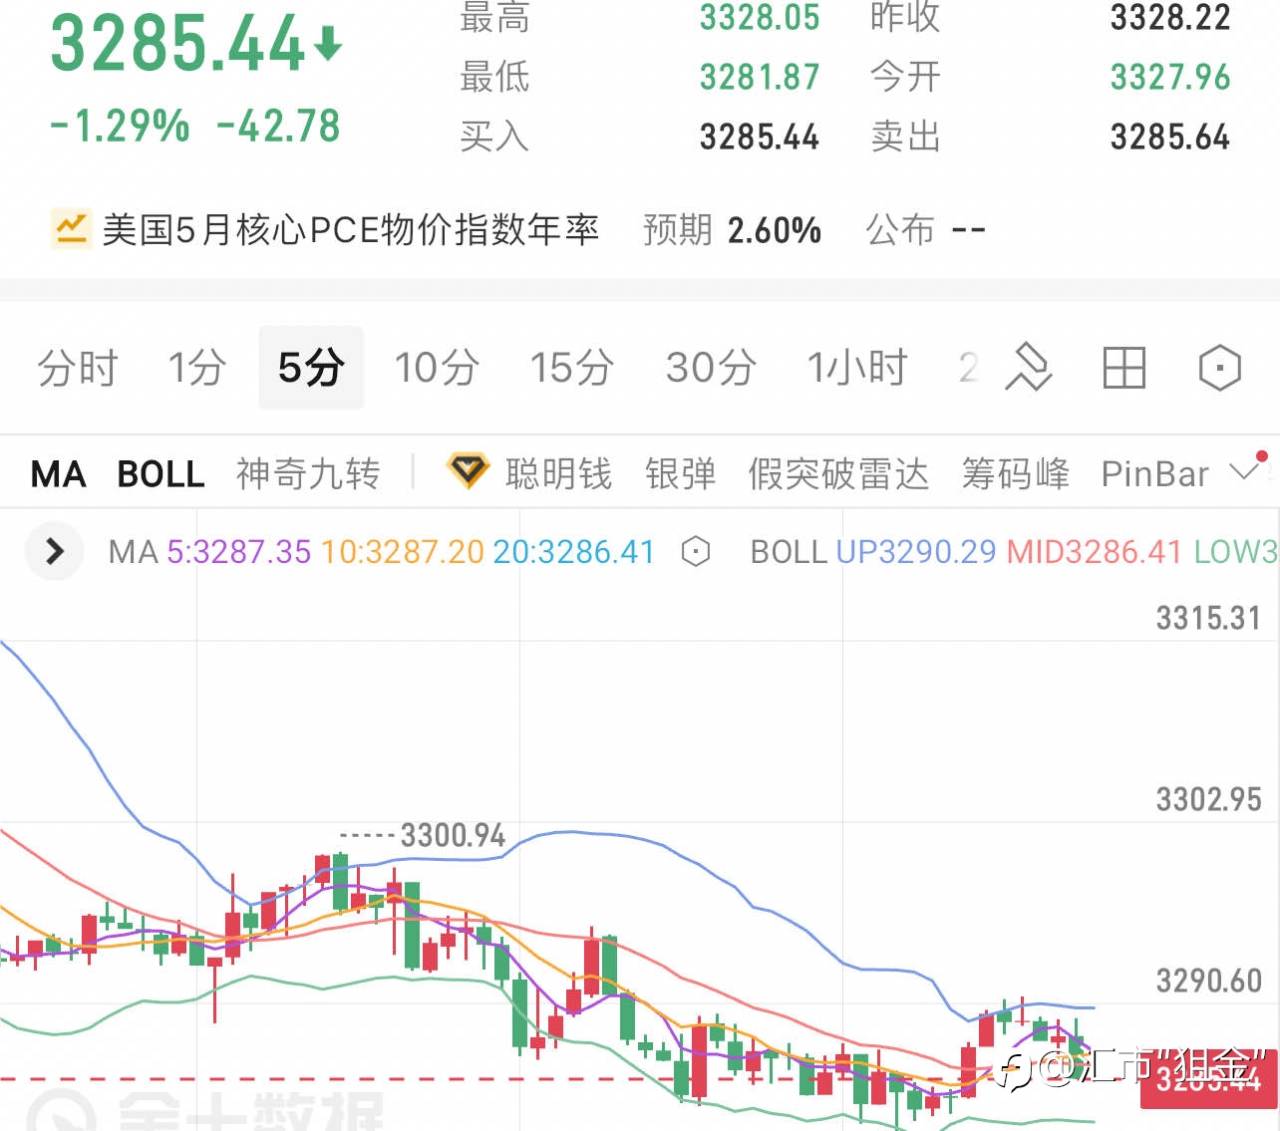Tap the 3302.95 price axis label

coord(1208,799)
